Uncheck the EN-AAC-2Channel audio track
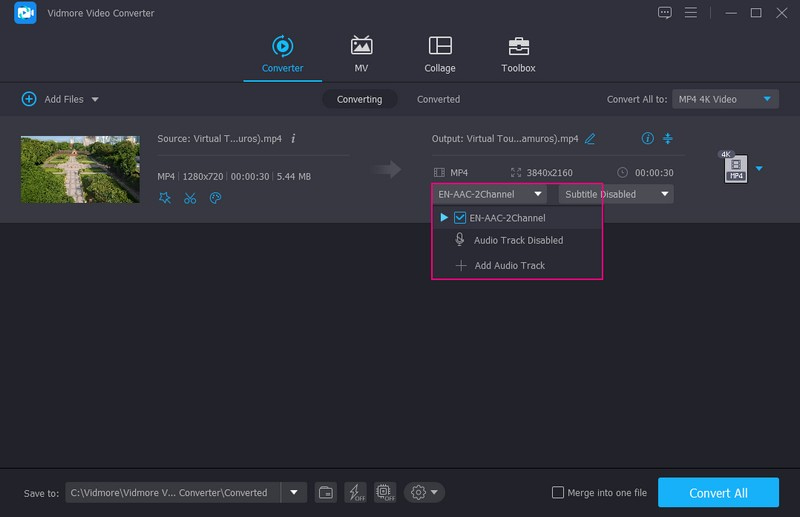The width and height of the screenshot is (800, 517). pos(460,217)
